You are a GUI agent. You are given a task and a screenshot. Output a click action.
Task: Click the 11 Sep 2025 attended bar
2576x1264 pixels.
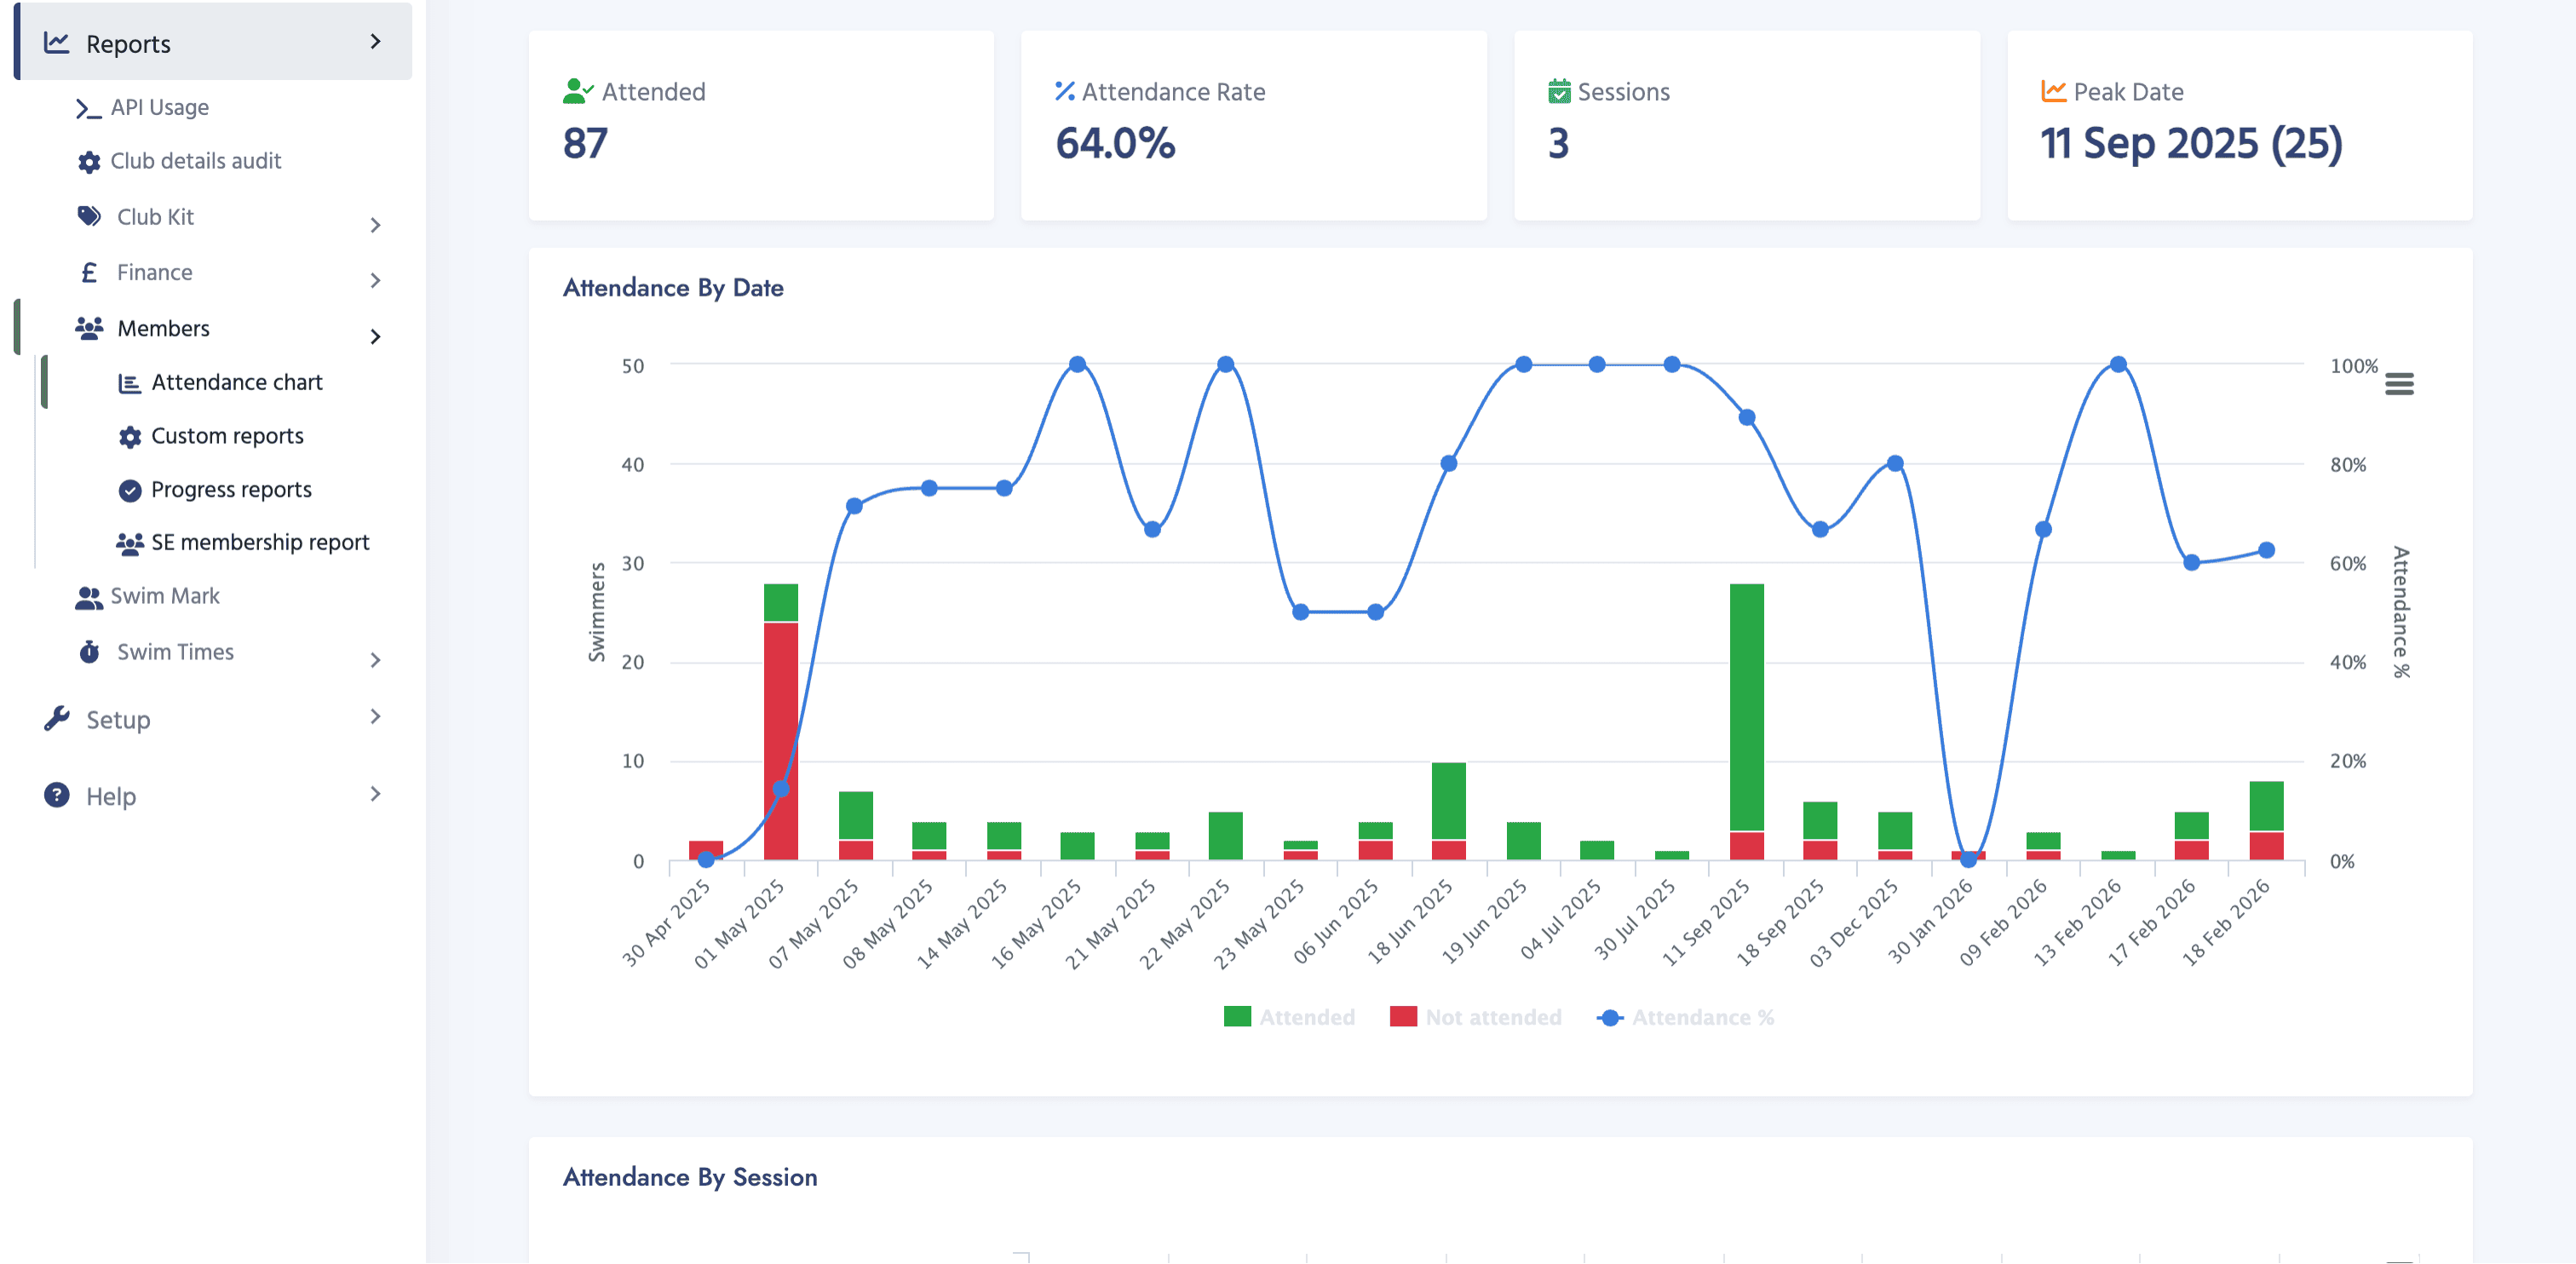1746,707
